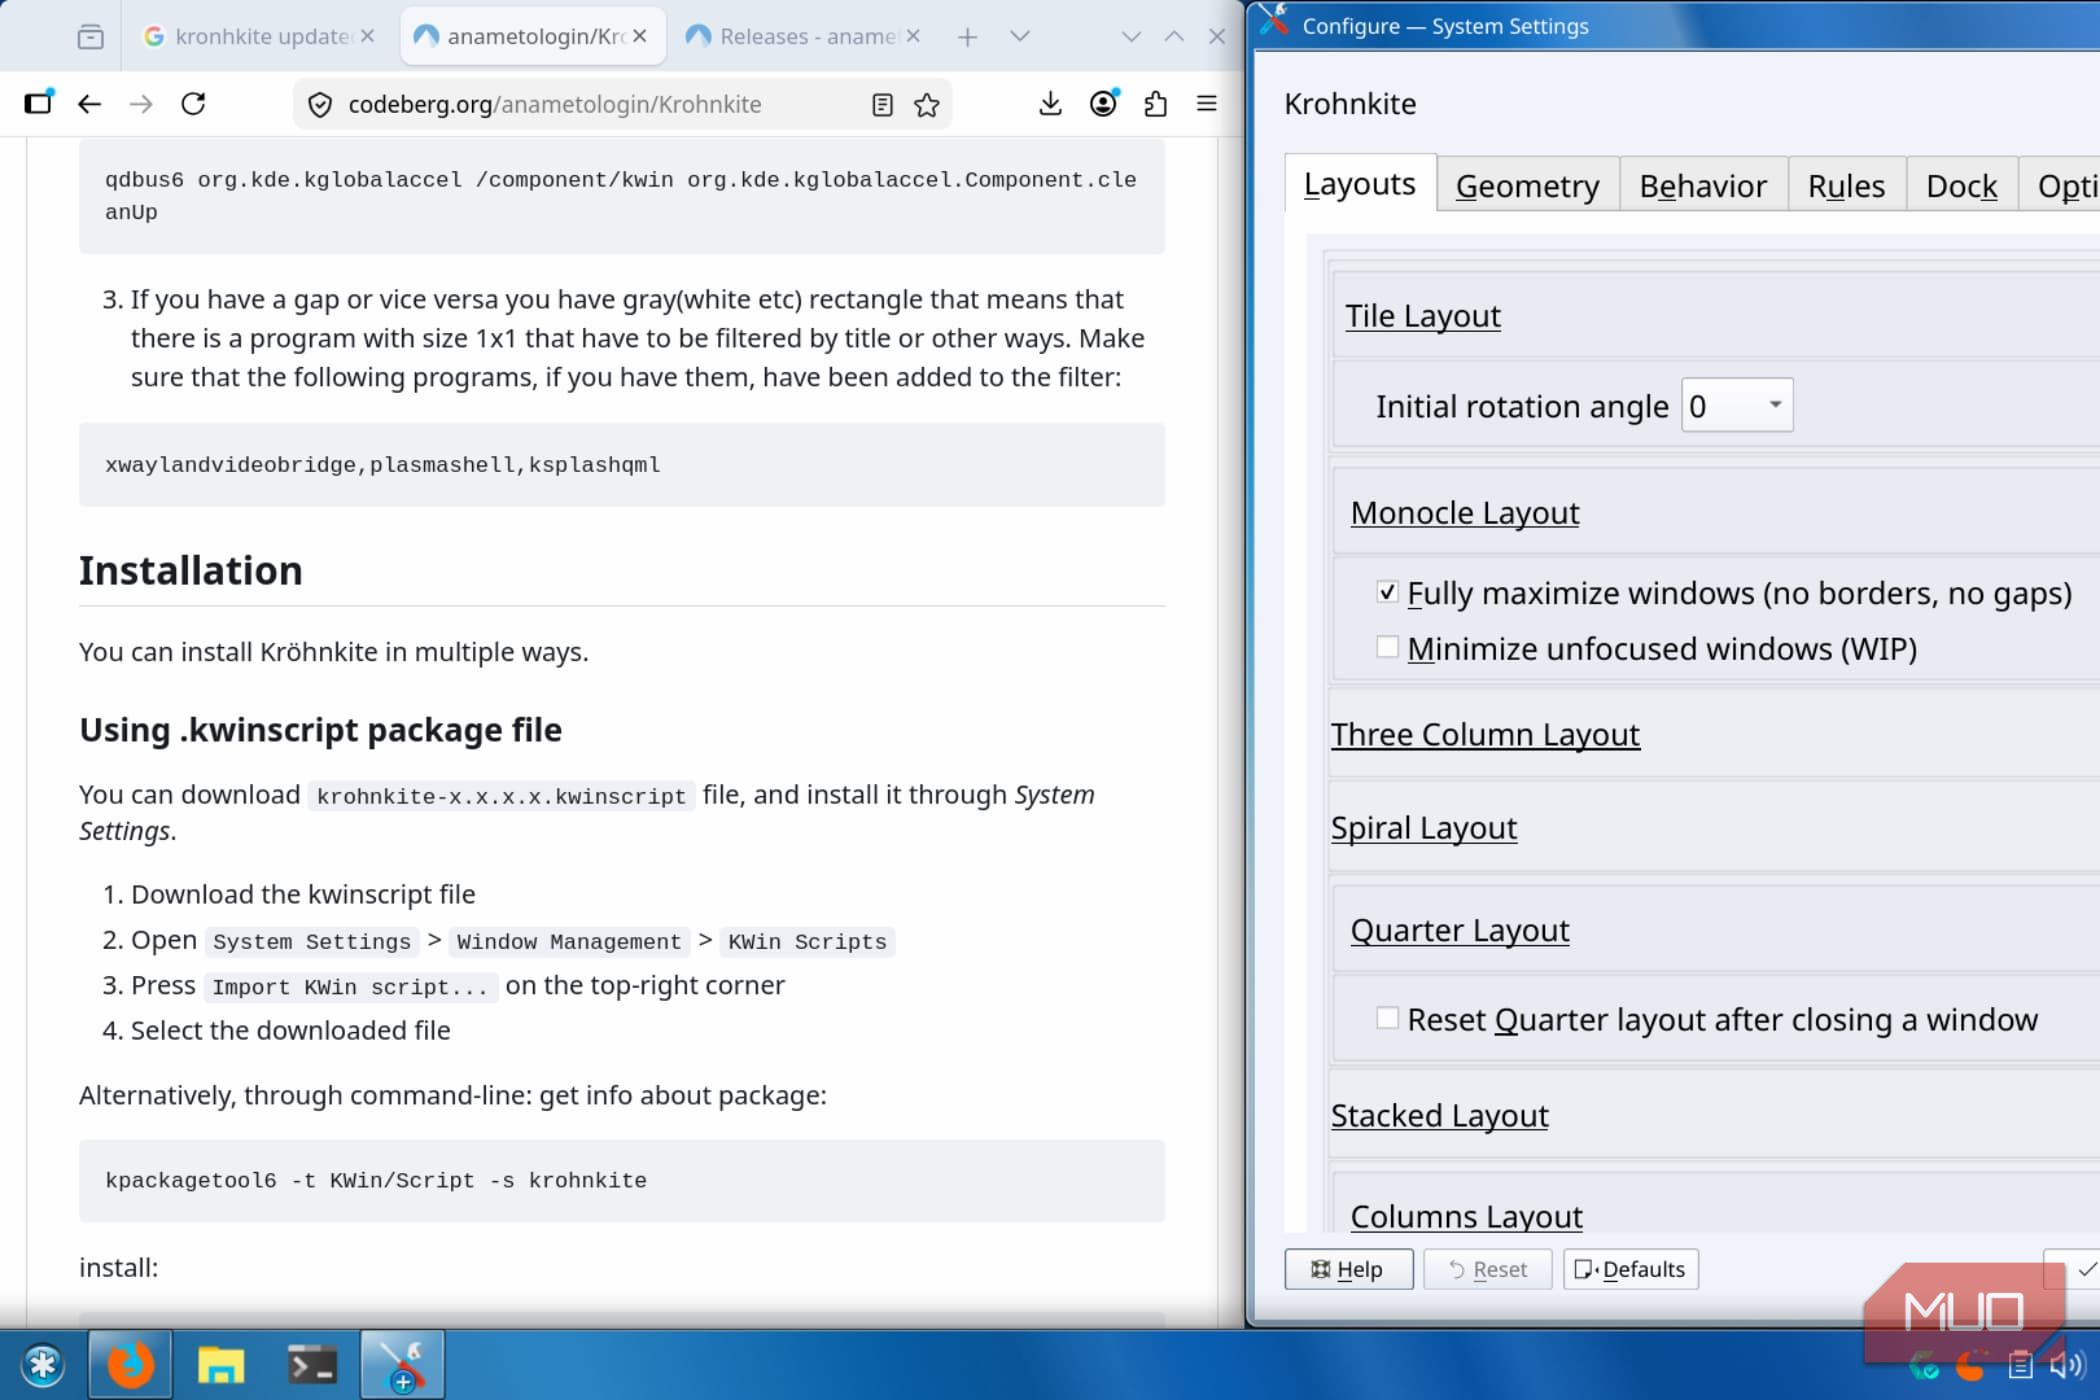Bookmark this page with star icon
The width and height of the screenshot is (2100, 1400).
point(927,105)
